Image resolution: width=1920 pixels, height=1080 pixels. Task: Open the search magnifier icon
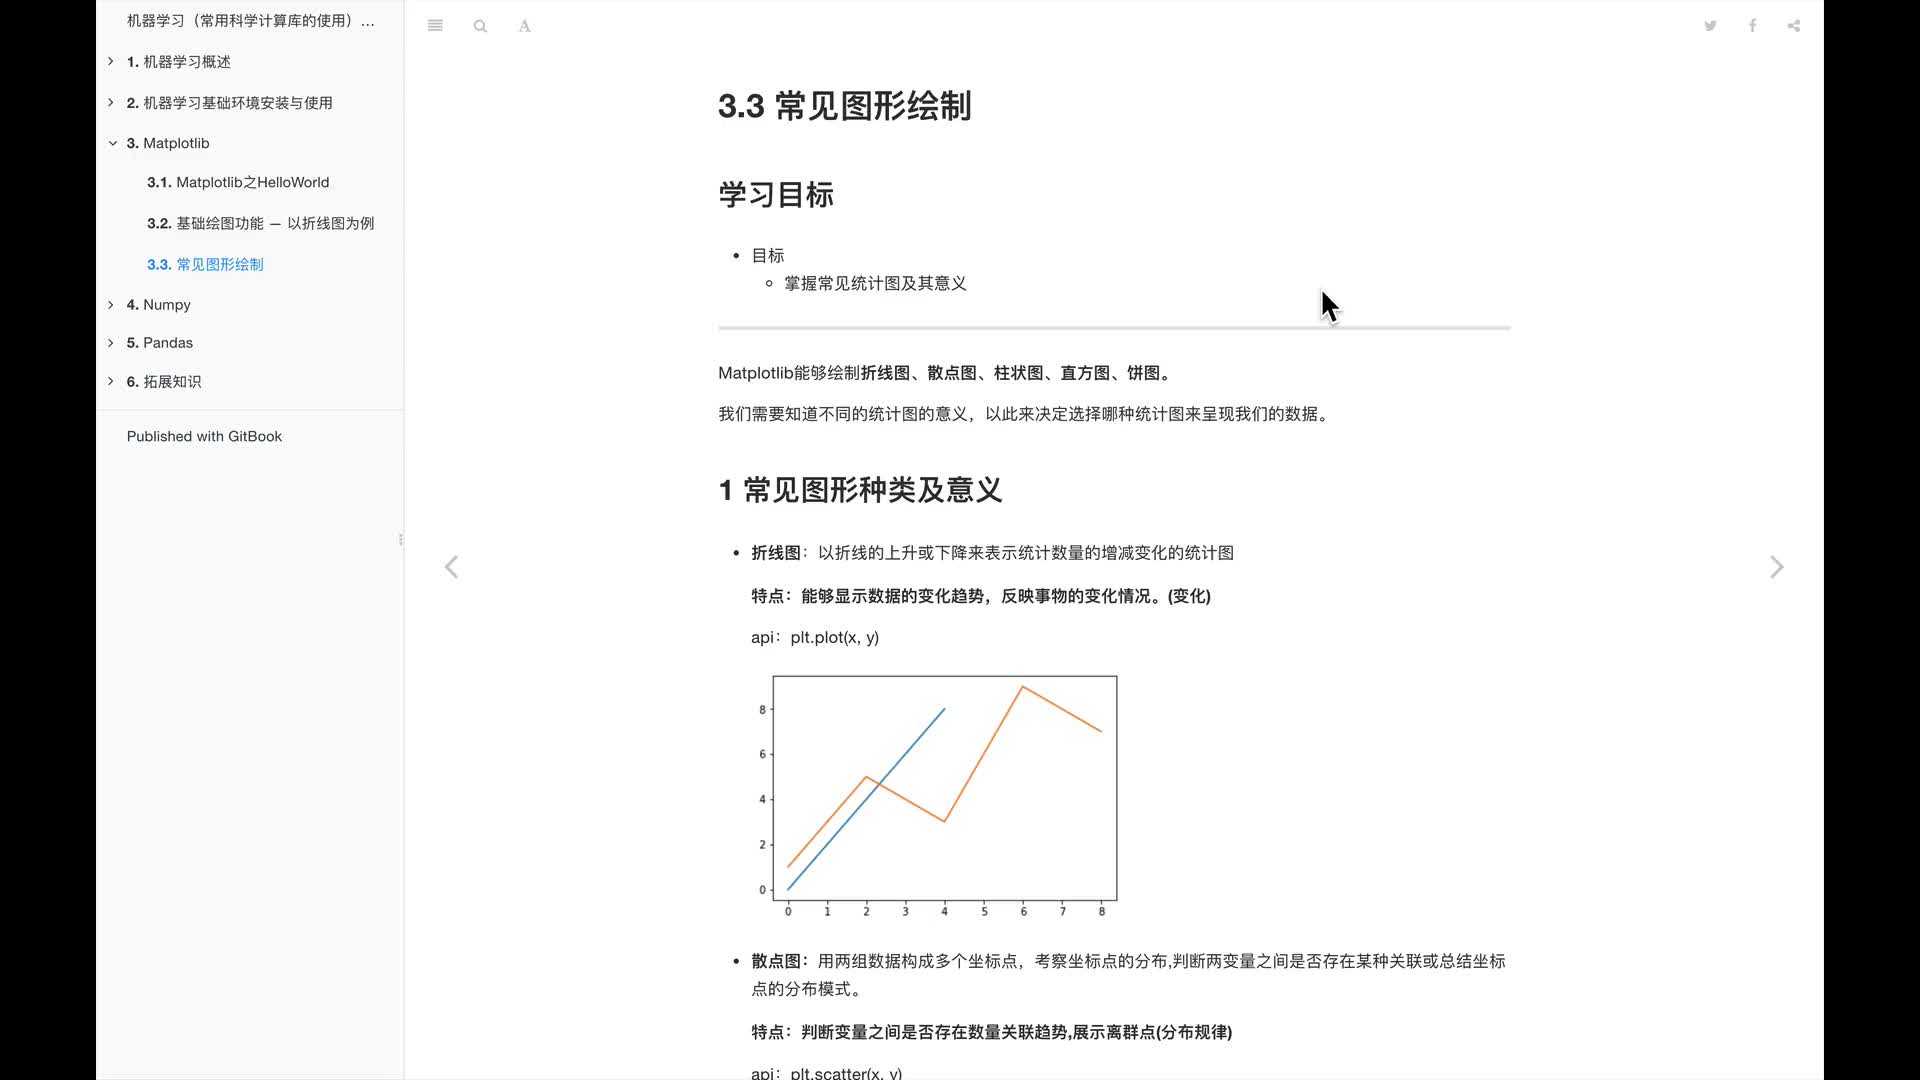click(480, 26)
